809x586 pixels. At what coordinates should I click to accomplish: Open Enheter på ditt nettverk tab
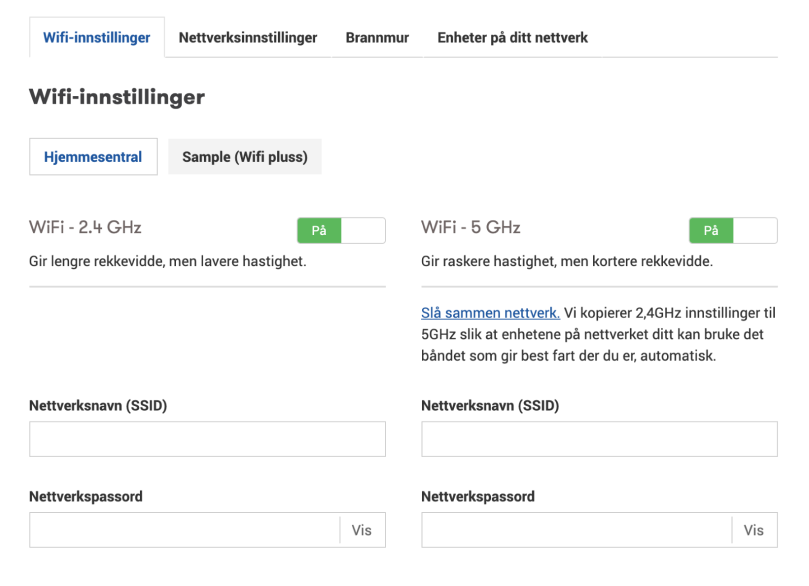coord(512,38)
